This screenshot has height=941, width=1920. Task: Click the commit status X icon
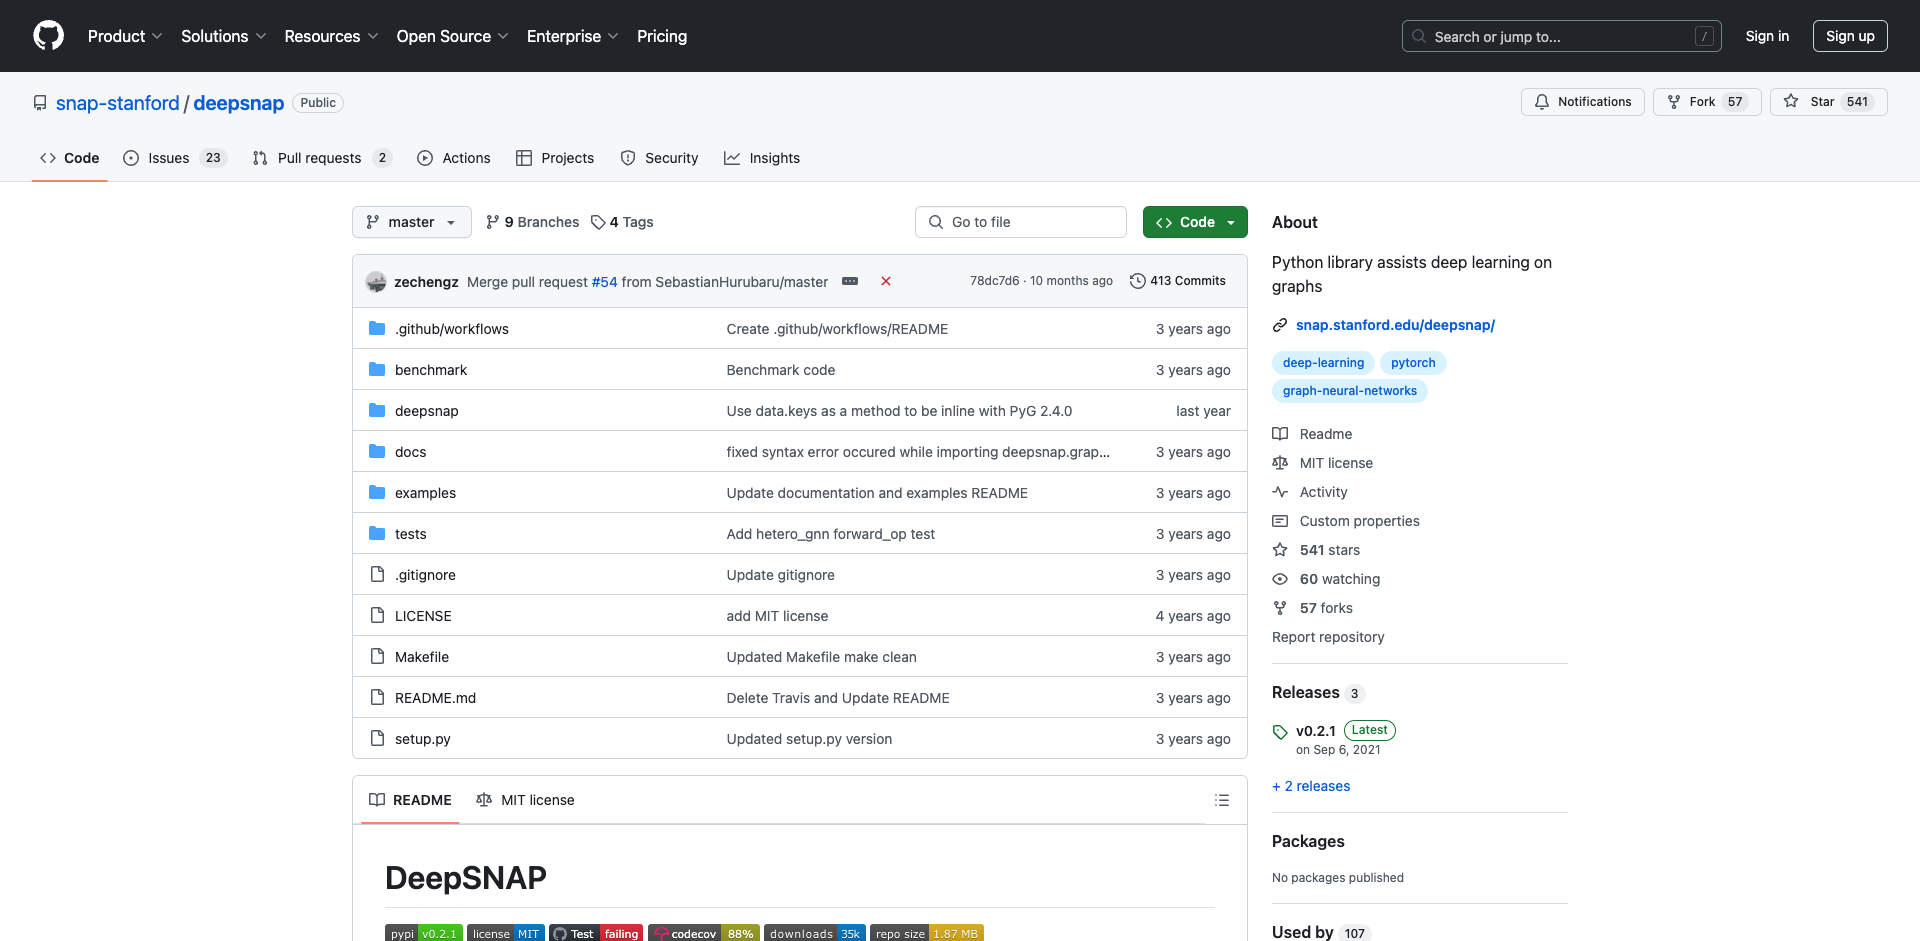[x=886, y=281]
